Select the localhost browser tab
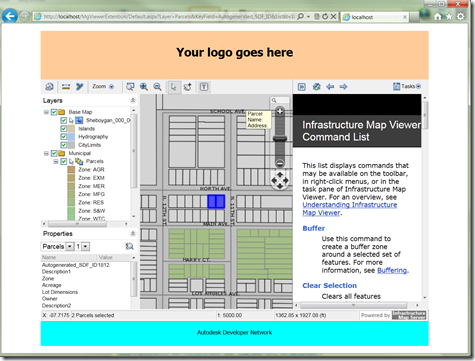This screenshot has height=361, width=475. (375, 17)
